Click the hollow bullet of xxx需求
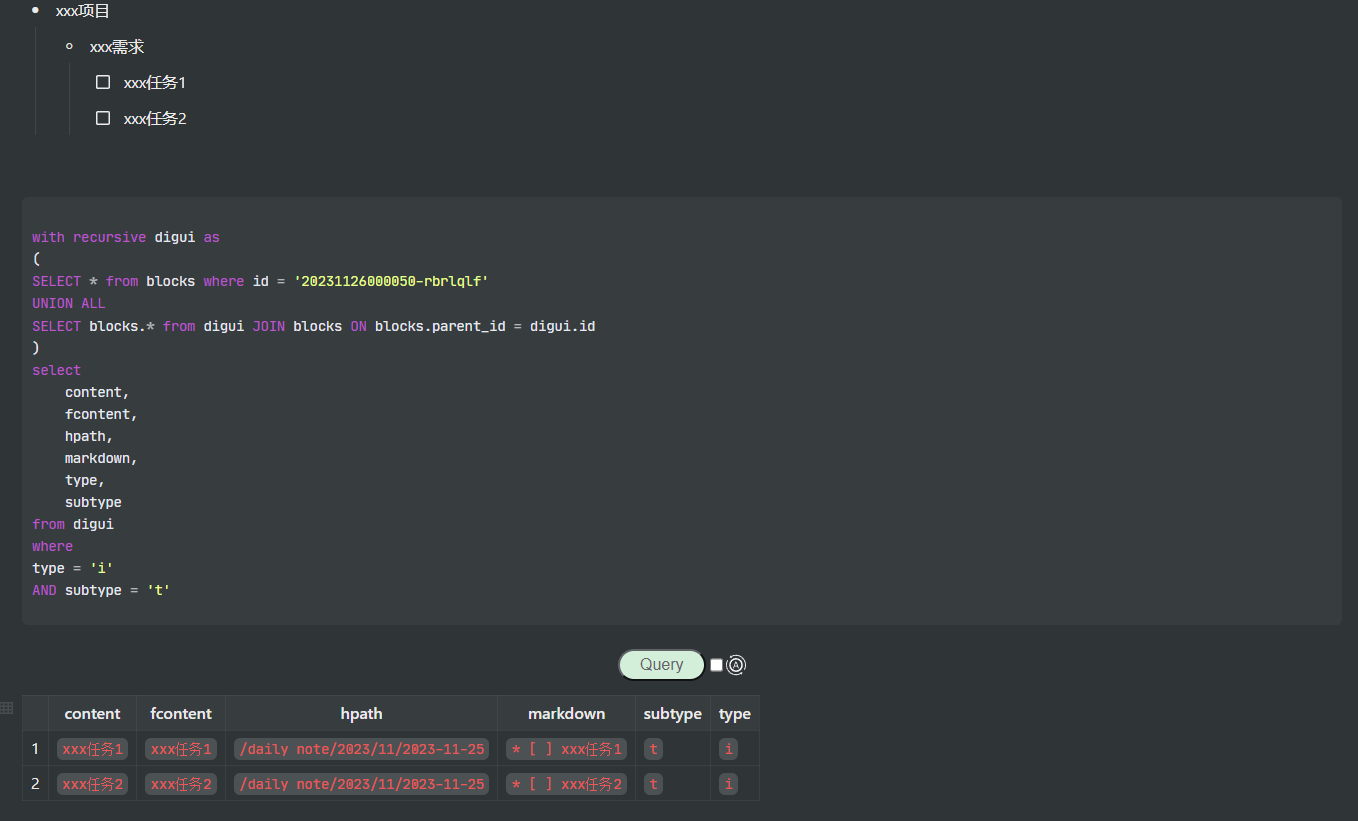This screenshot has width=1358, height=821. click(69, 46)
